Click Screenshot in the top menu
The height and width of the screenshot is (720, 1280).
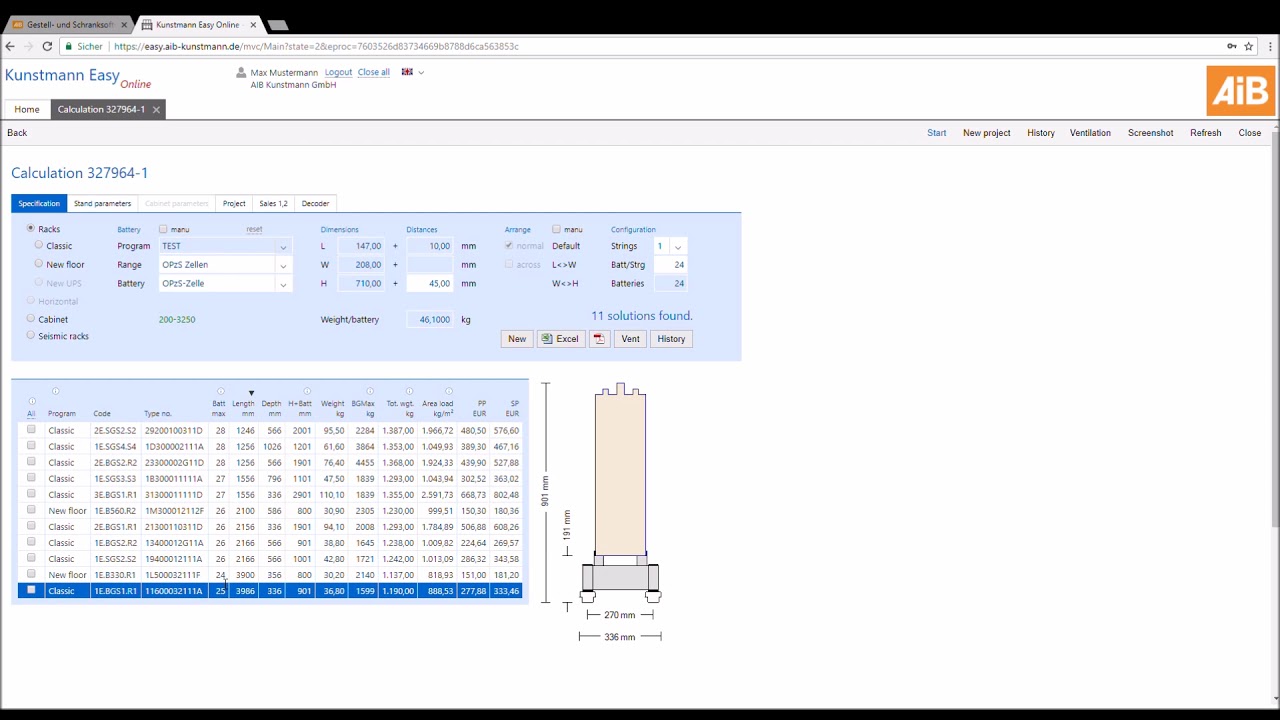click(1151, 133)
